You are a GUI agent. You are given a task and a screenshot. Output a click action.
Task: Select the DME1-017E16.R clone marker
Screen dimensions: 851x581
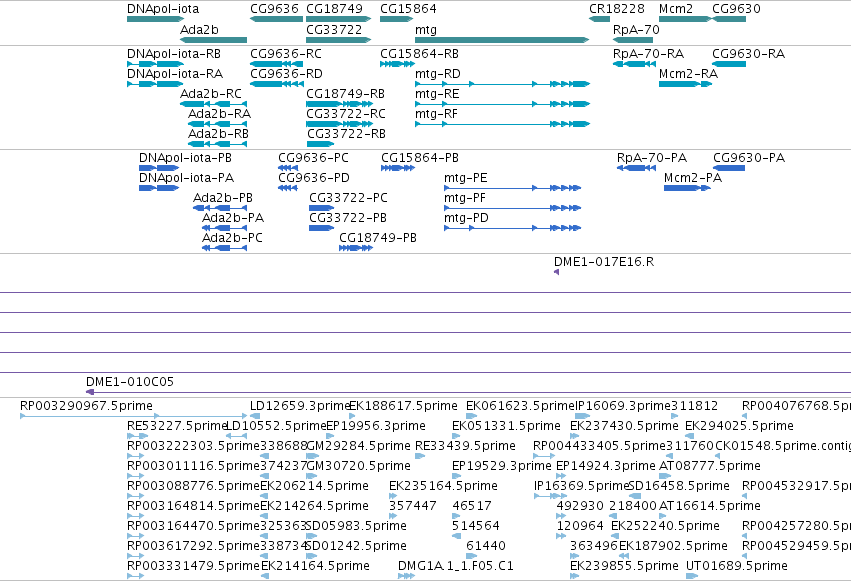556,272
